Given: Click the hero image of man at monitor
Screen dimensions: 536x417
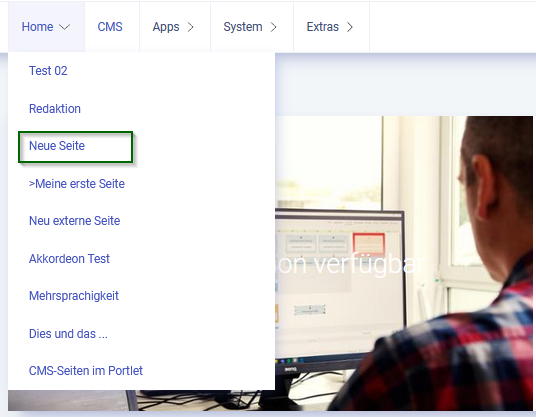Looking at the screenshot, I should [403, 263].
